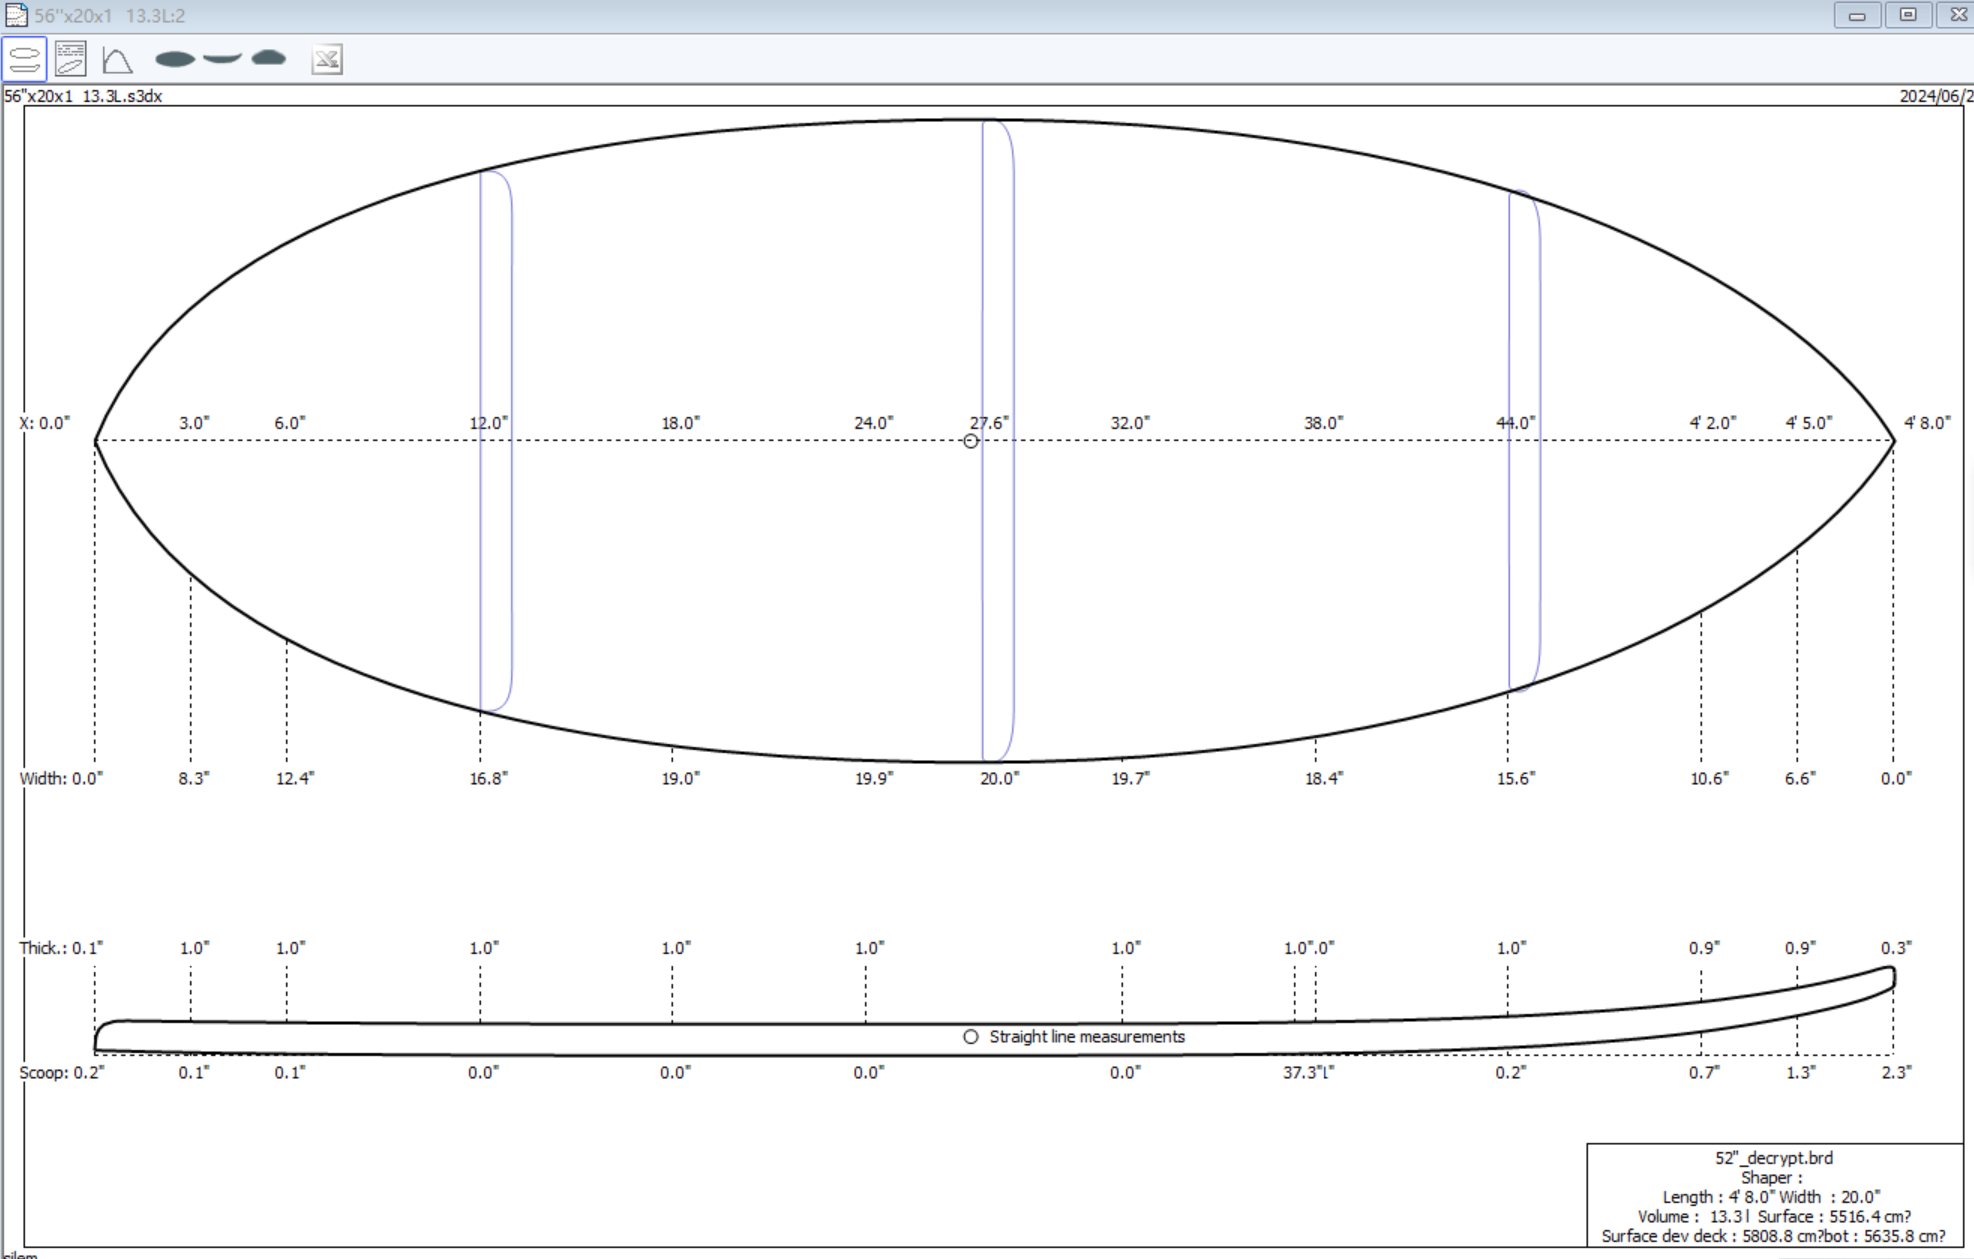Click the scoop value 2.3"
This screenshot has width=1974, height=1259.
click(1896, 1073)
